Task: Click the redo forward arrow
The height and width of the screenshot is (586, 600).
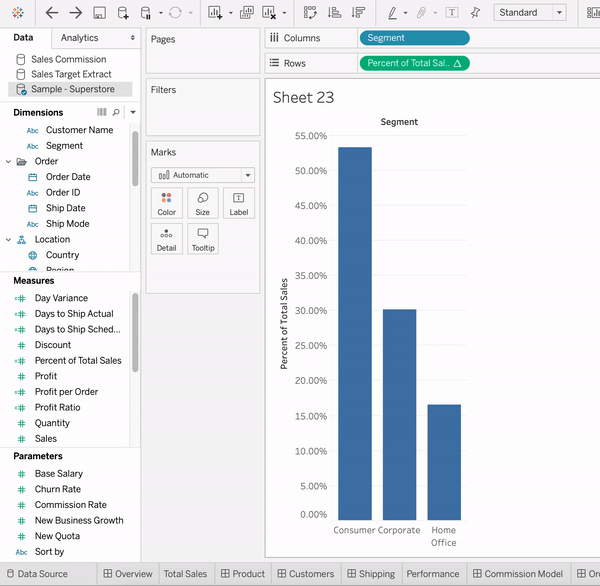Action: coord(75,13)
